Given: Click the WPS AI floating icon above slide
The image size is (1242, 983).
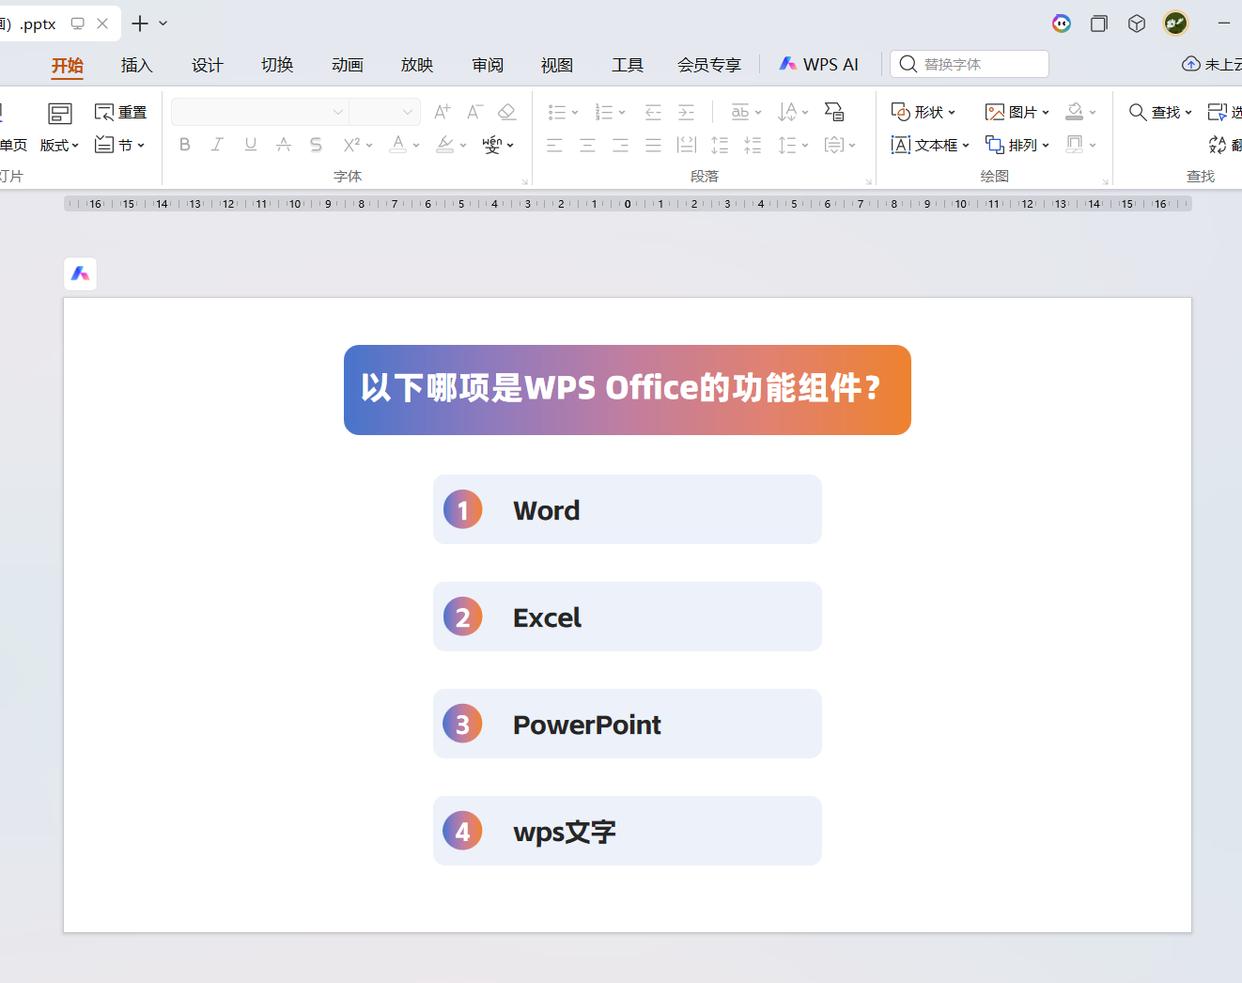Looking at the screenshot, I should 80,274.
